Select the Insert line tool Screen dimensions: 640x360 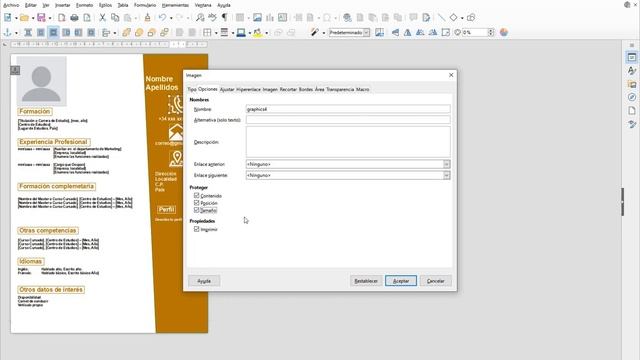point(441,18)
